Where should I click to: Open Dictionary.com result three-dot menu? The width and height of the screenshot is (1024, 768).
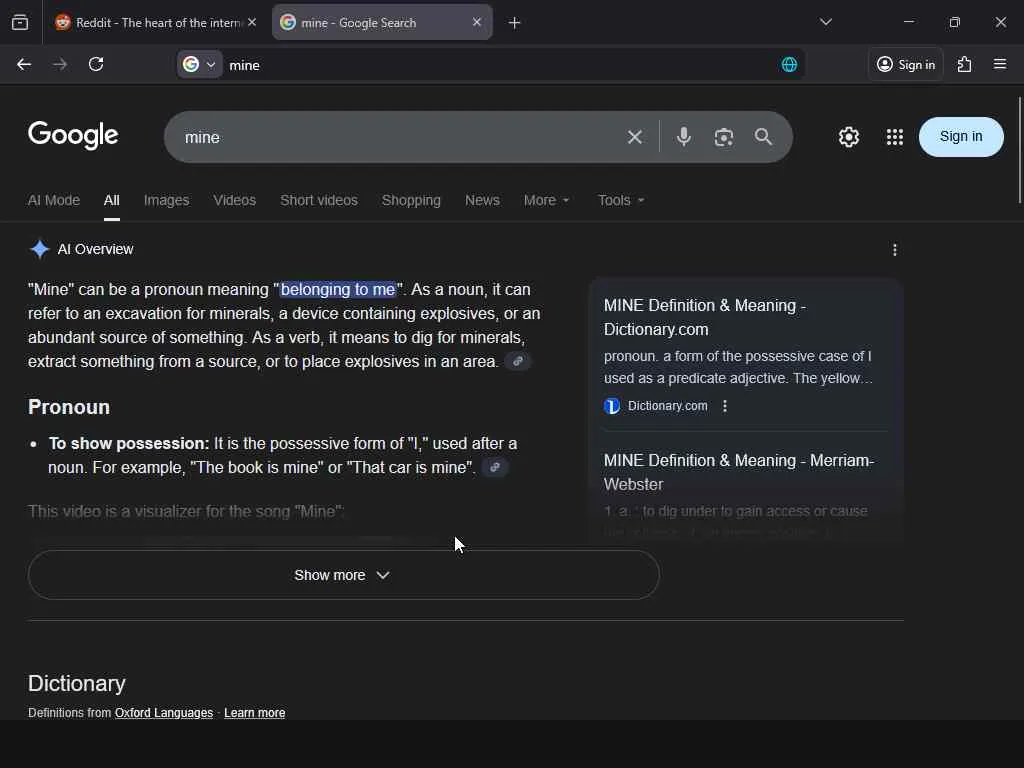point(725,406)
